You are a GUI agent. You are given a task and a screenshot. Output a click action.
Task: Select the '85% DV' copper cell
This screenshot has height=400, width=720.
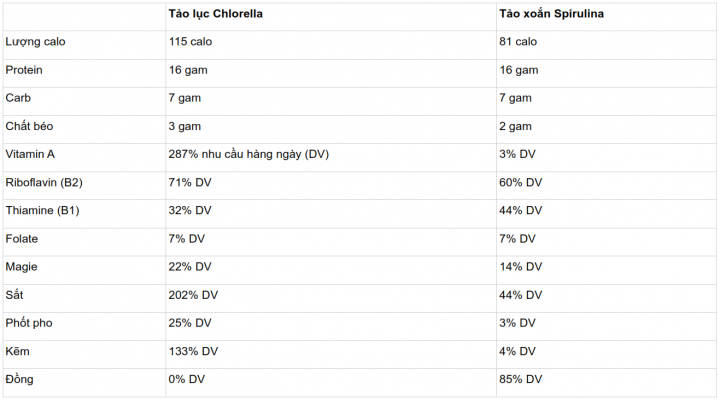tap(520, 380)
